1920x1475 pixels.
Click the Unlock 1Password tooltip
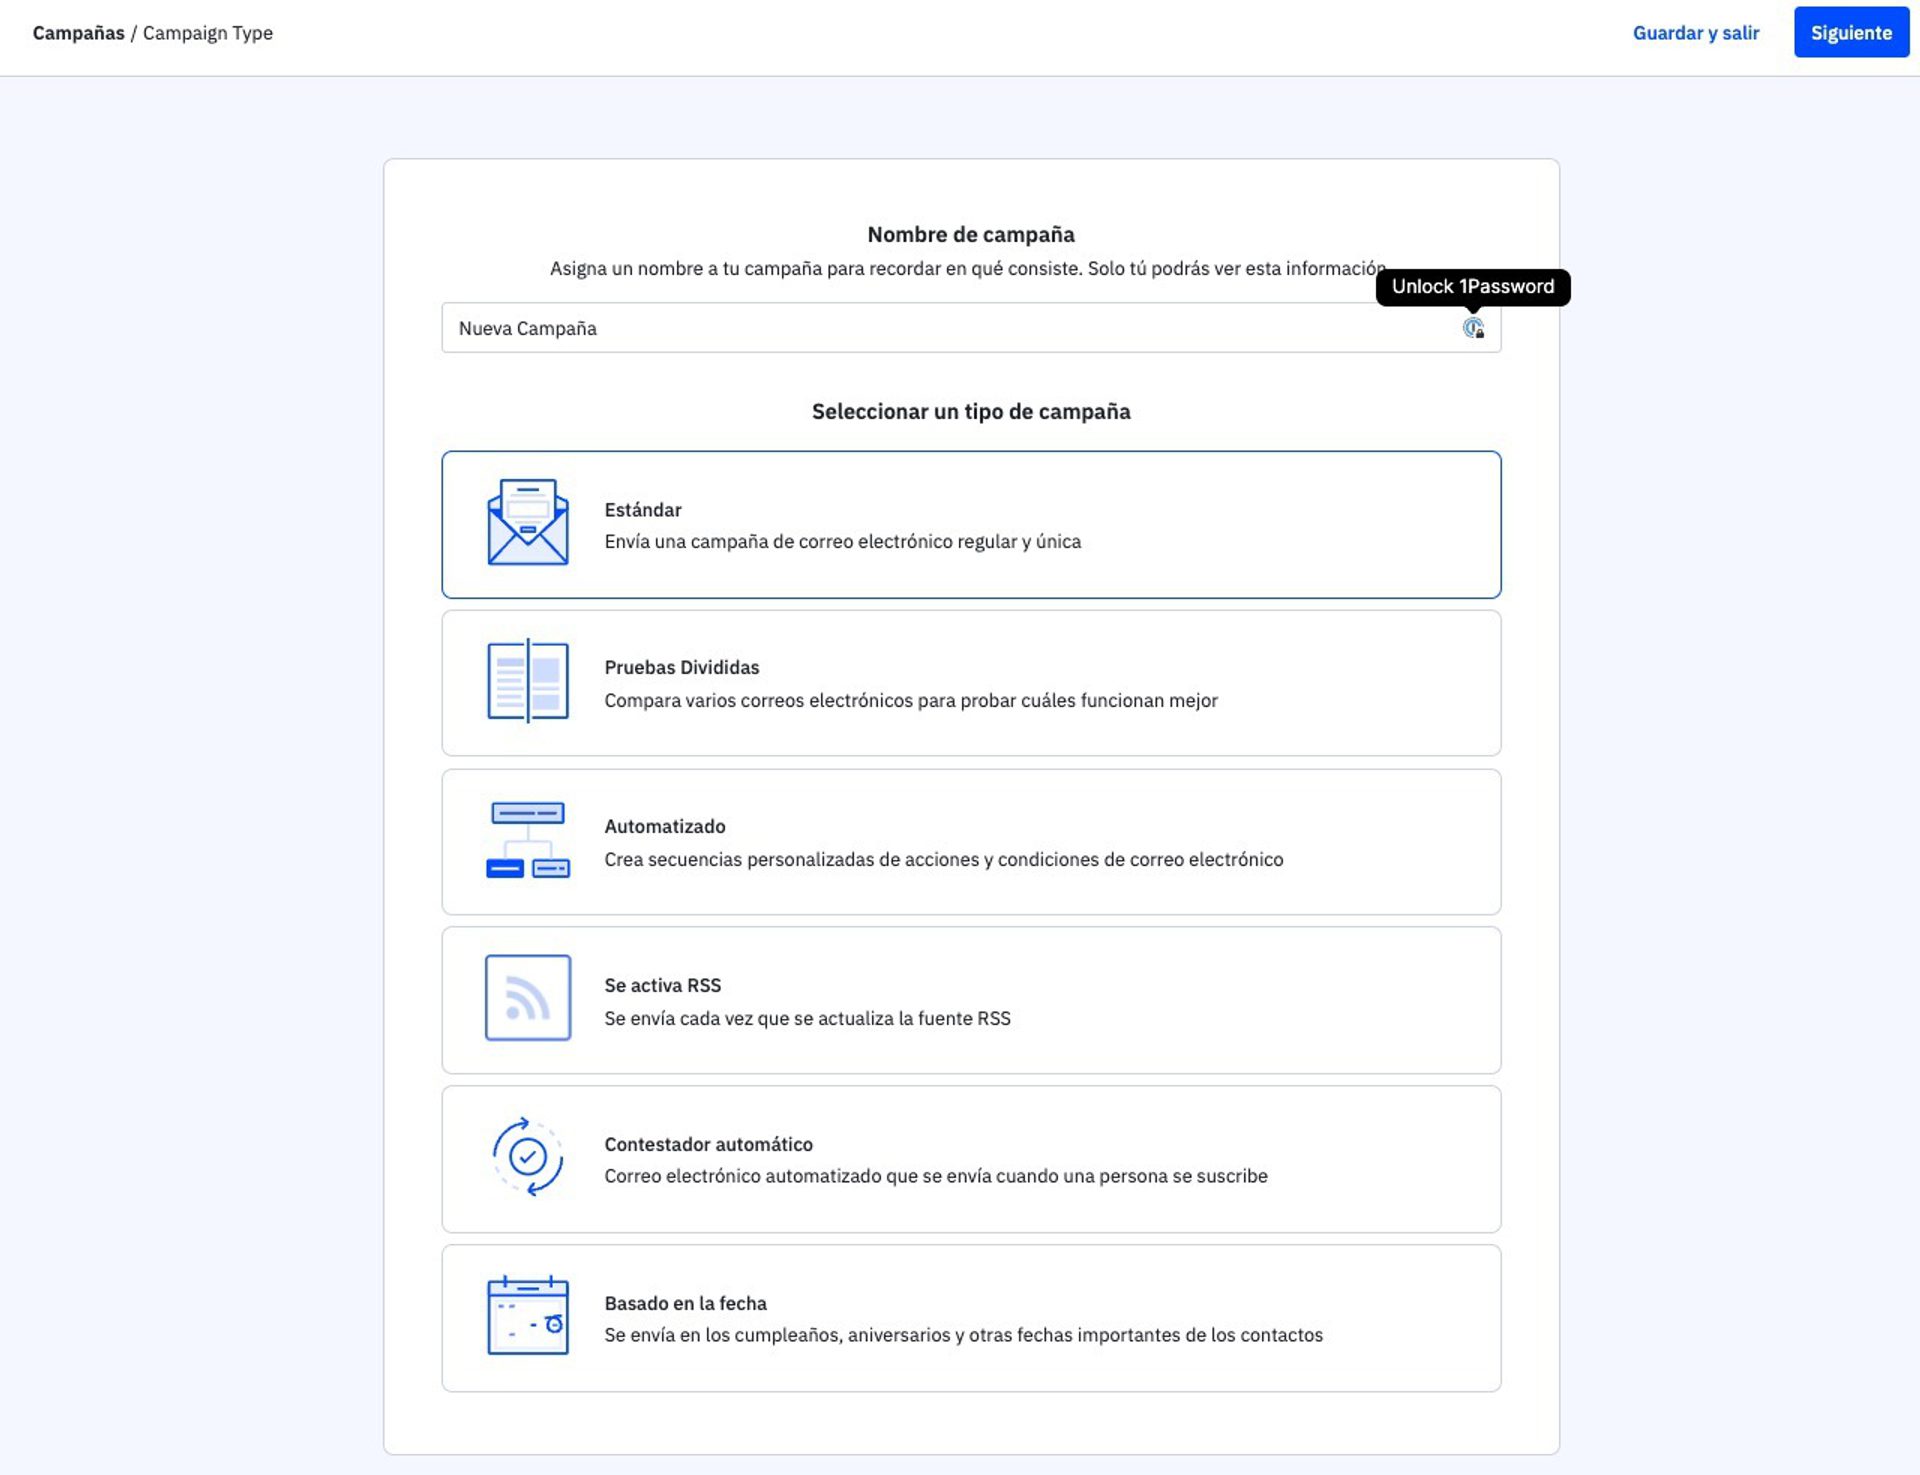pyautogui.click(x=1472, y=287)
